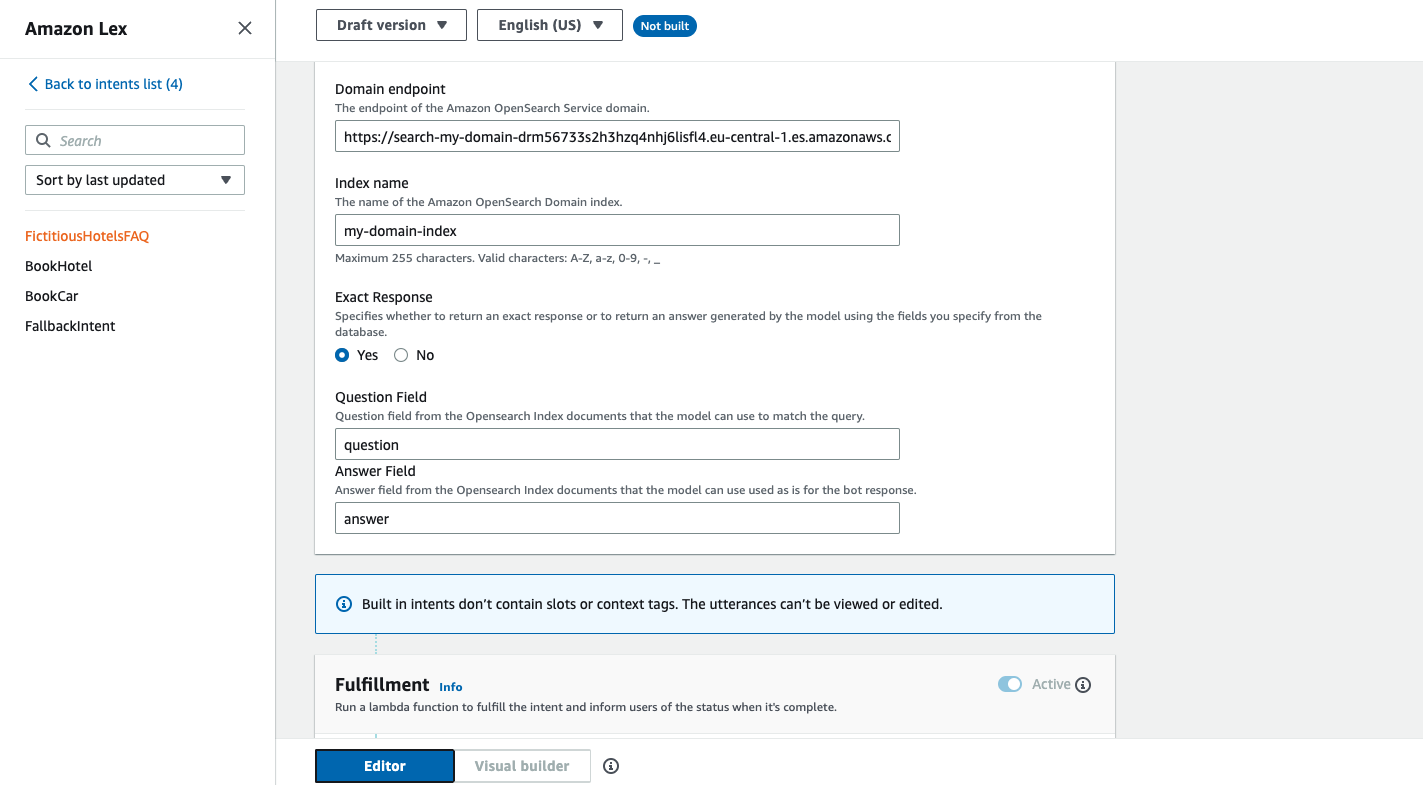
Task: Go back to intents list
Action: 113,84
